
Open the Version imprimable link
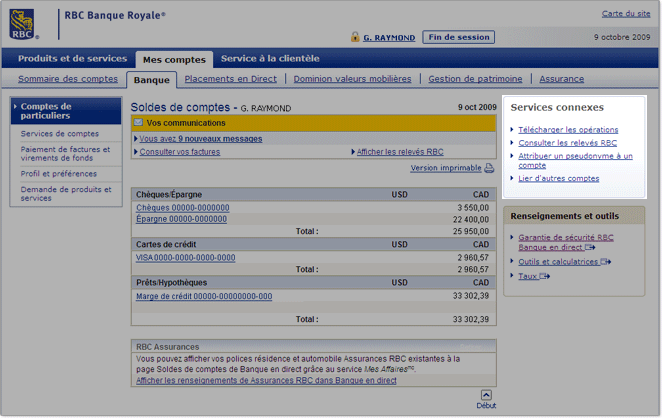[x=446, y=168]
